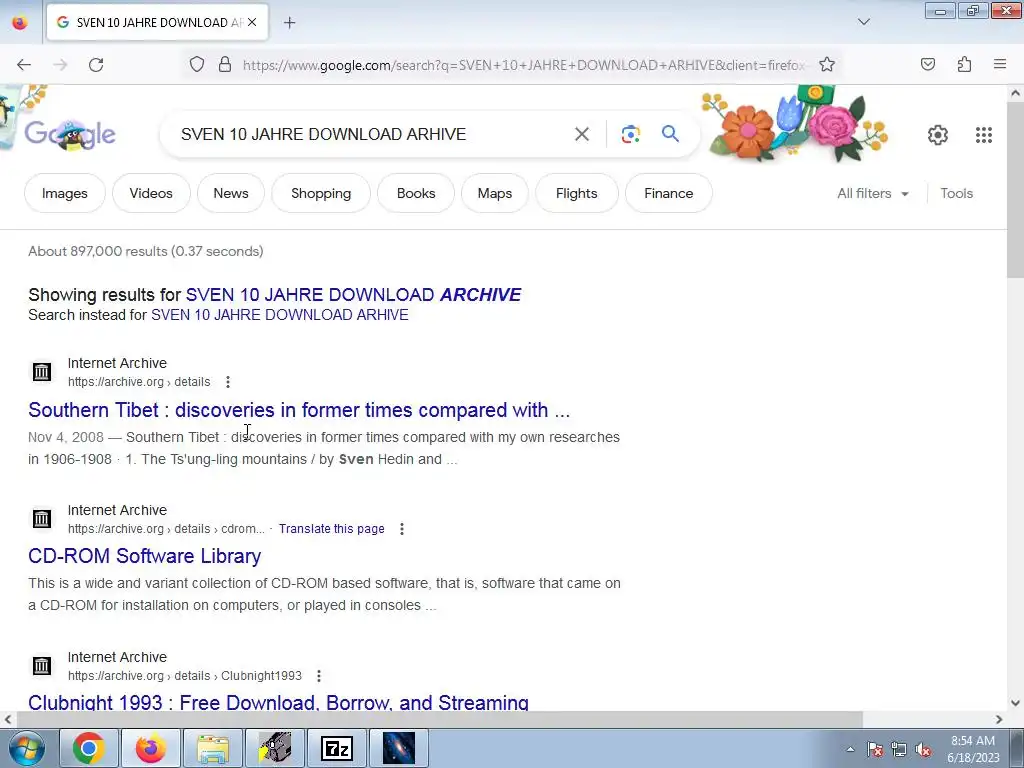Switch to Books results
Screen dimensions: 1024x768
416,193
